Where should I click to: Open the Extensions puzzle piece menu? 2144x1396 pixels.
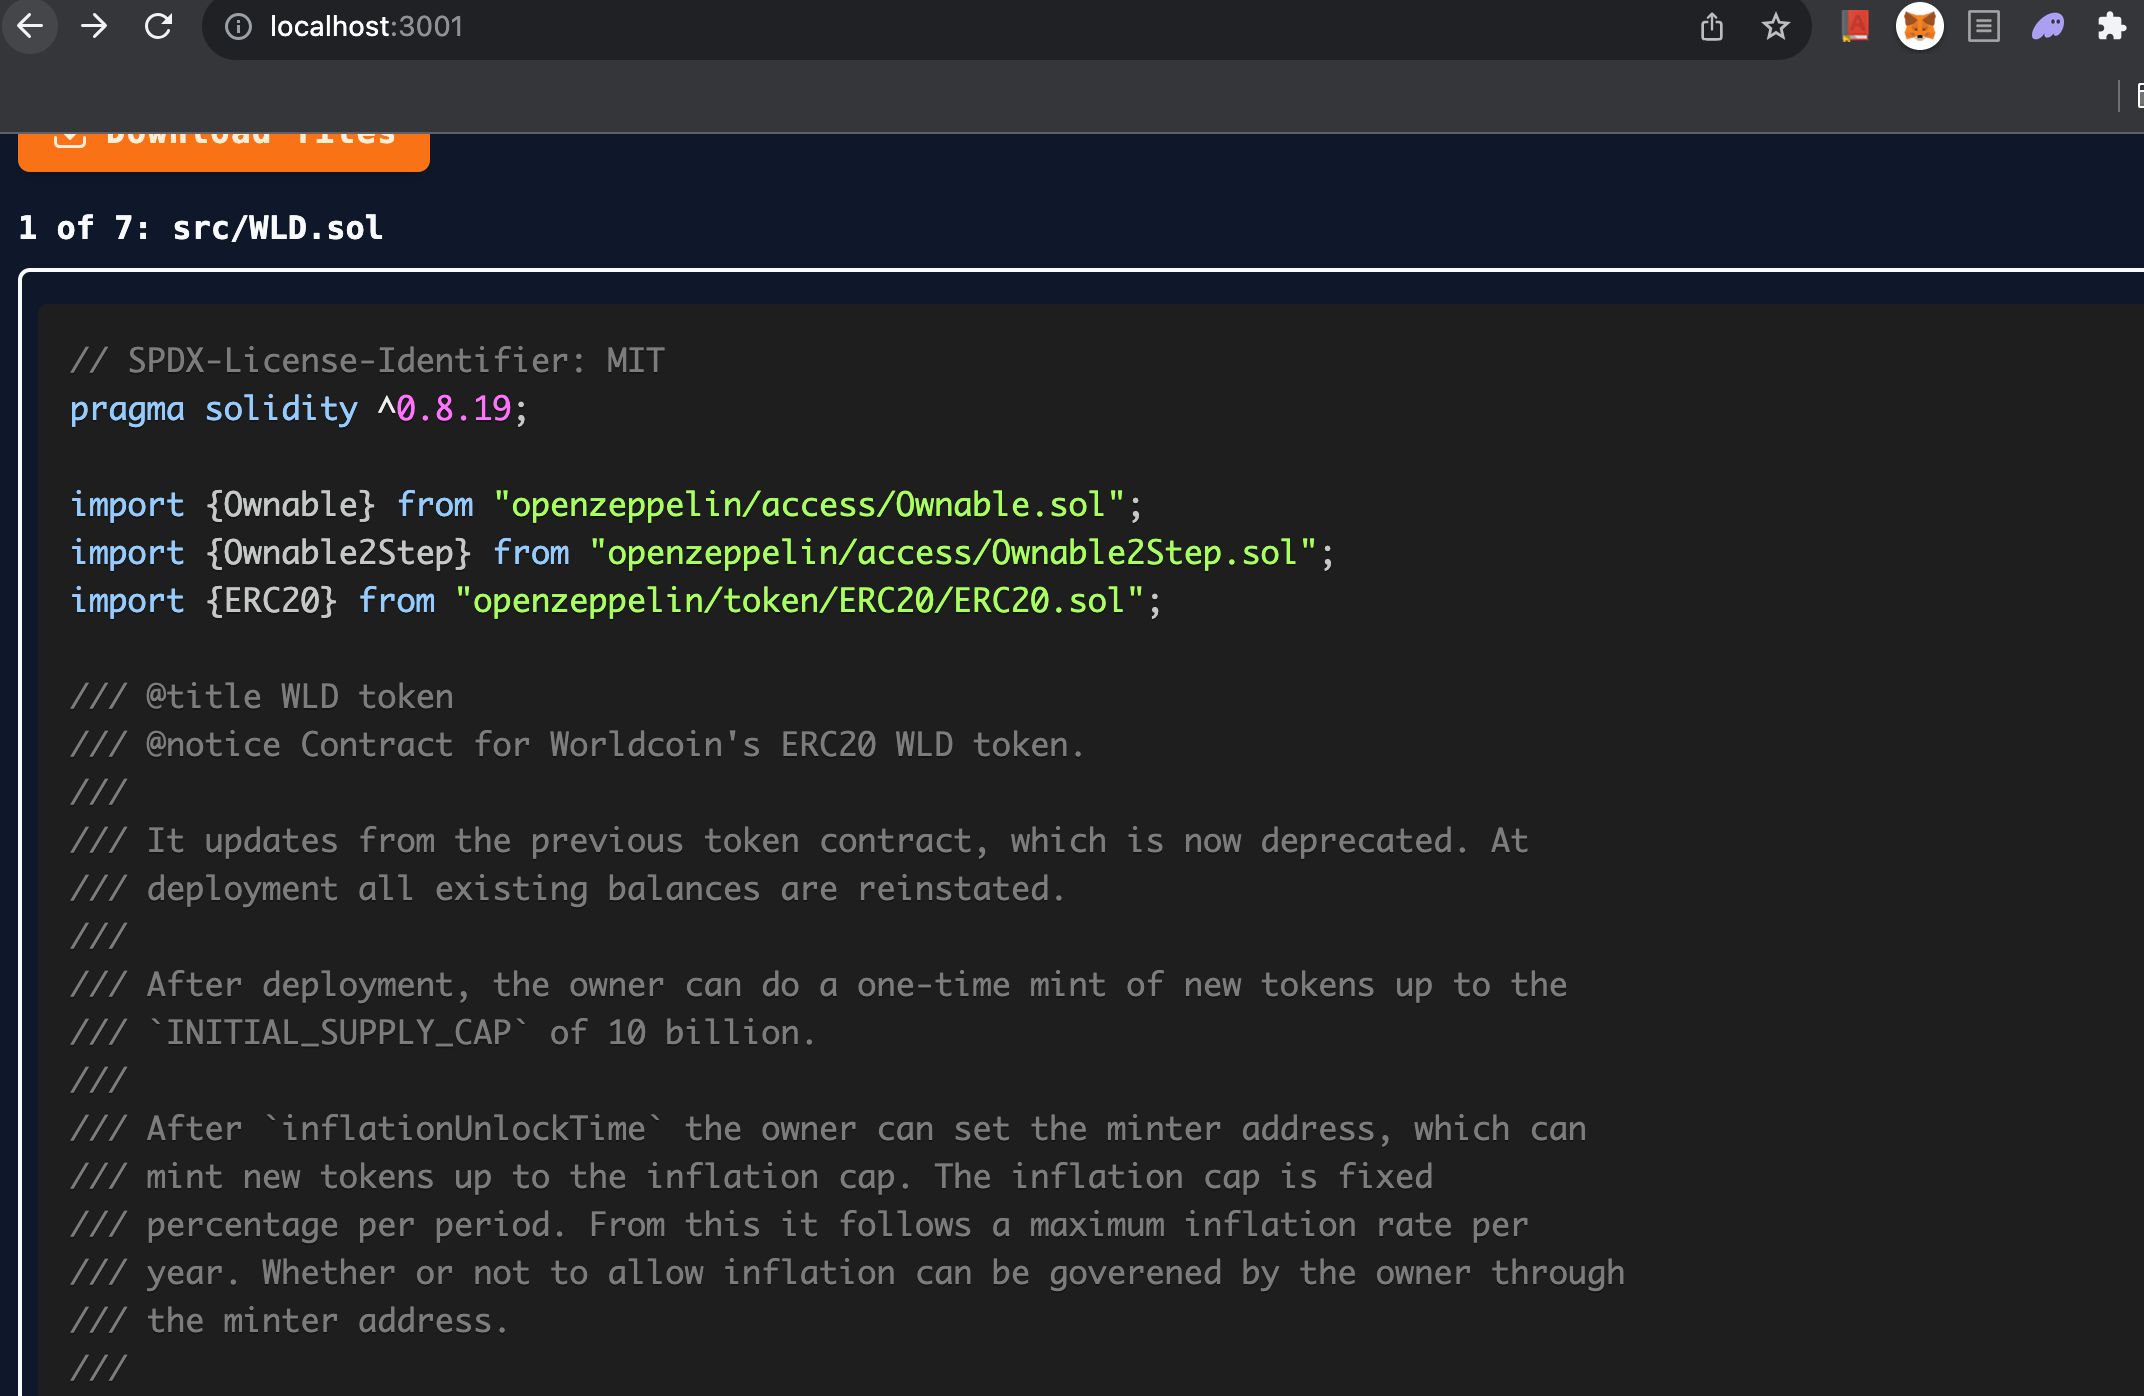(x=2111, y=26)
